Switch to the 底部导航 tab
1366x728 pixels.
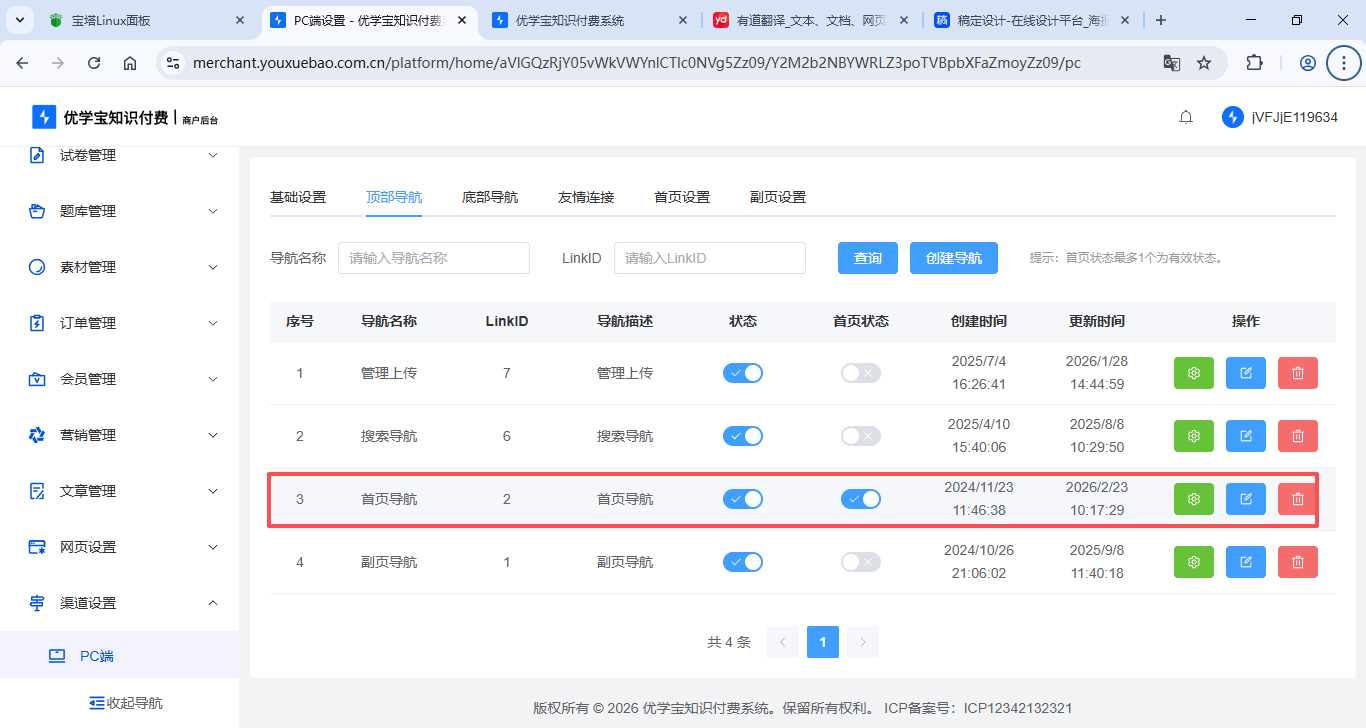(x=490, y=197)
